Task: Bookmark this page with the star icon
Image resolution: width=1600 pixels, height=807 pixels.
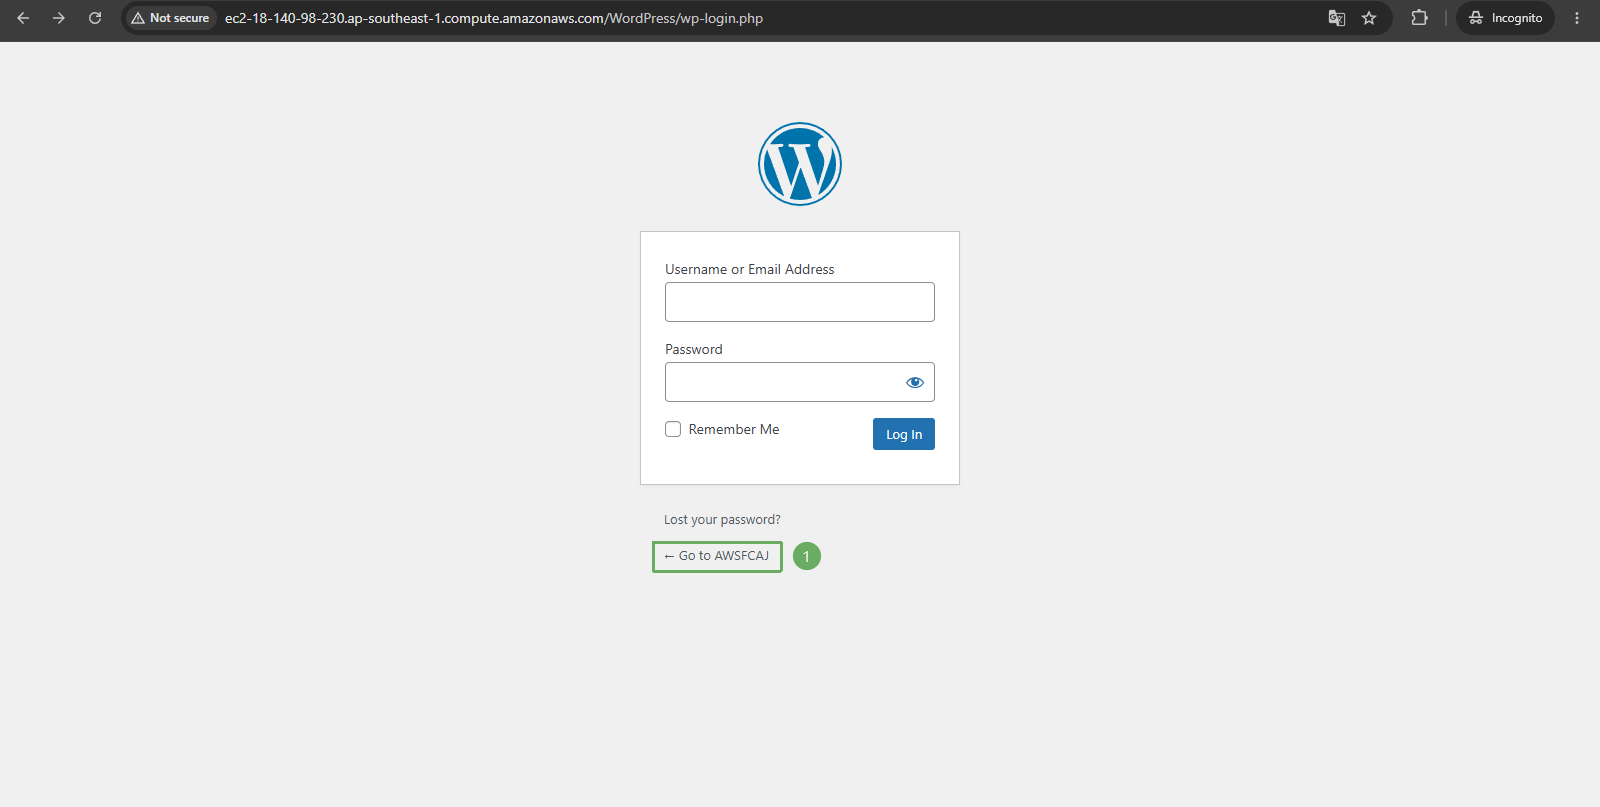Action: pyautogui.click(x=1369, y=18)
